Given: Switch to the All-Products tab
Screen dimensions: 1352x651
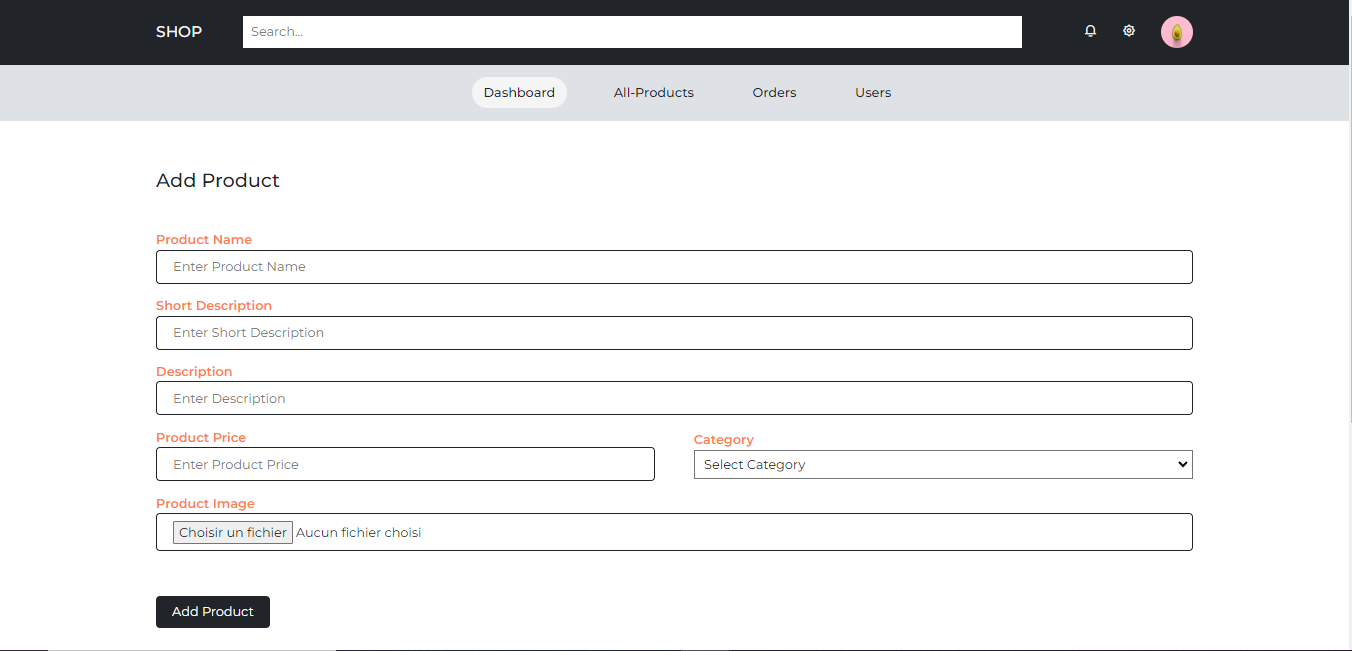Looking at the screenshot, I should pyautogui.click(x=653, y=92).
